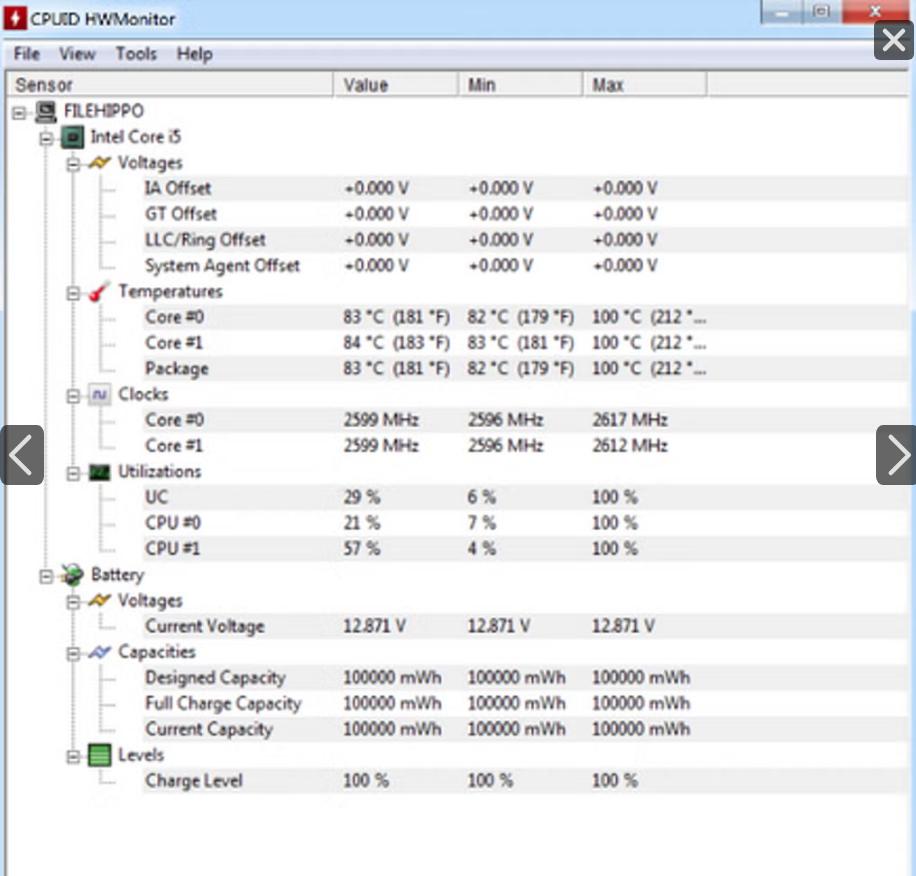Image resolution: width=916 pixels, height=876 pixels.
Task: Select the UC utilization row
Action: coord(525,498)
